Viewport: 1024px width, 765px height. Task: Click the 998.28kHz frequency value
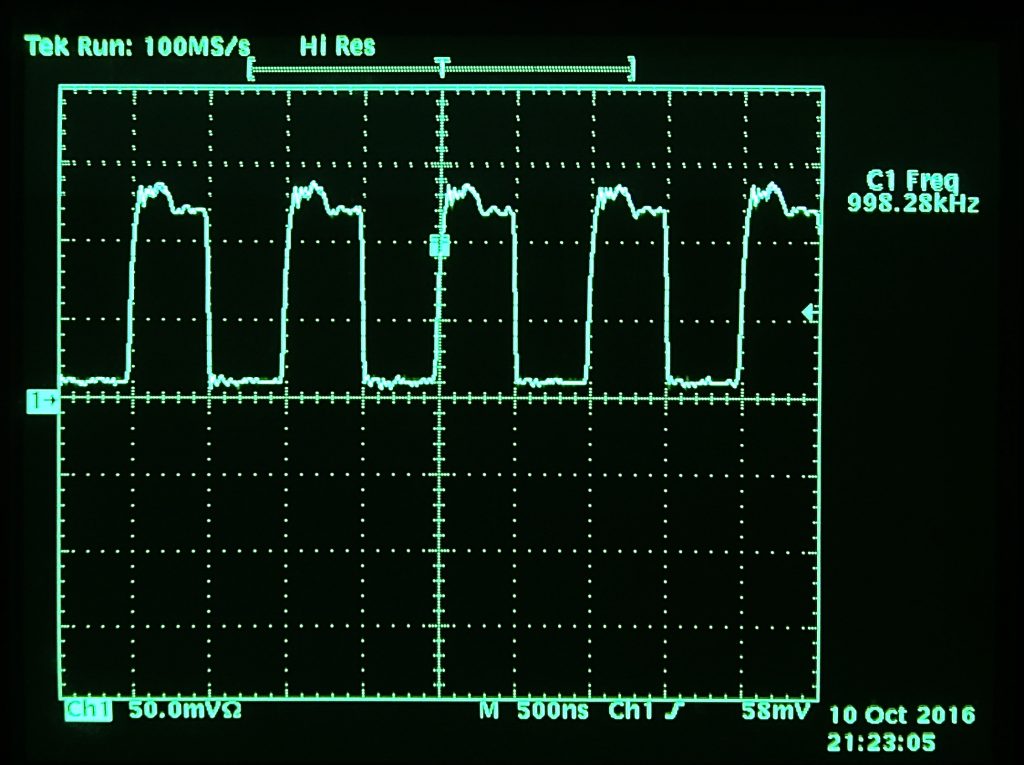tap(912, 204)
